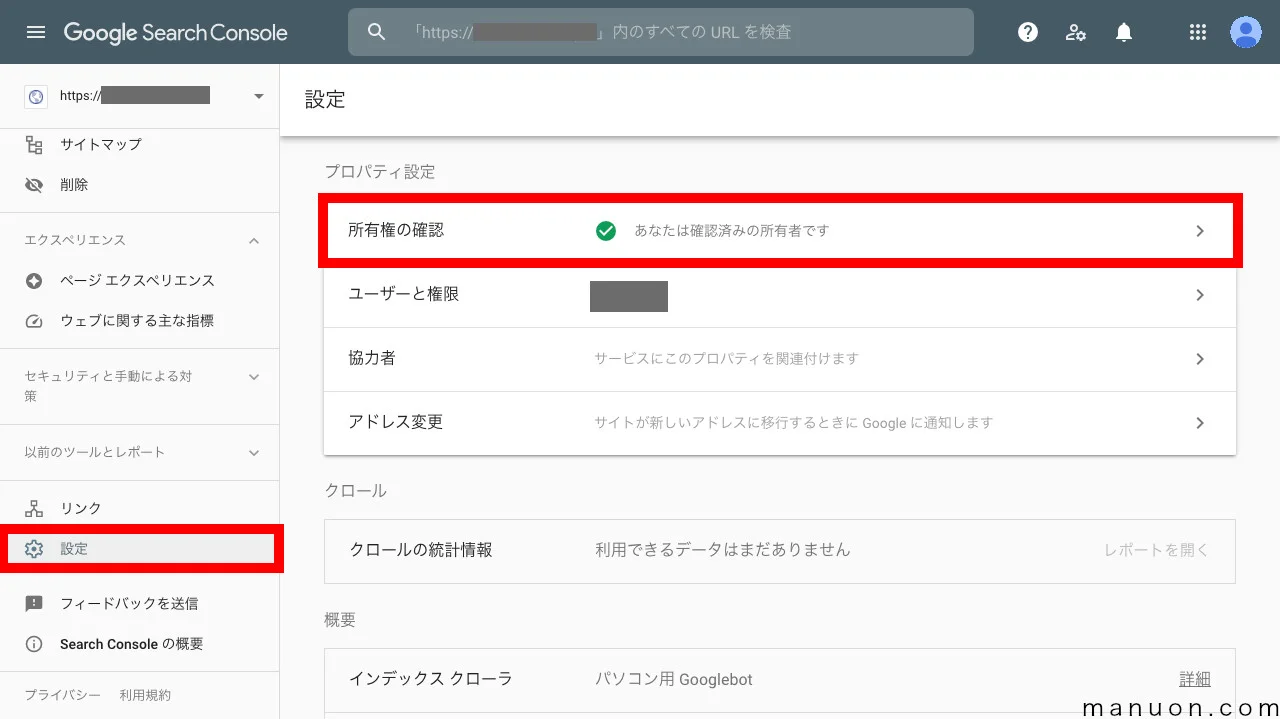Click the 協力者 label
Viewport: 1280px width, 719px height.
[x=372, y=358]
